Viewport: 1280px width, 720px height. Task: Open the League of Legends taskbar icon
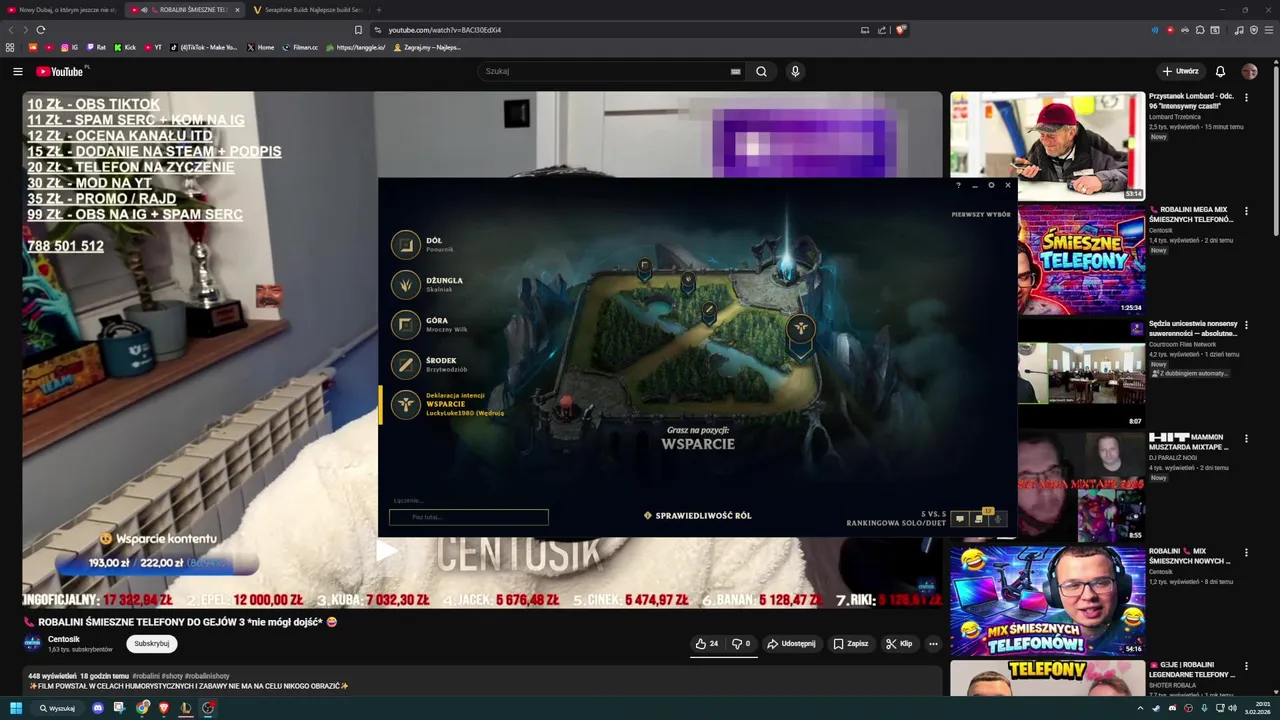(x=186, y=708)
